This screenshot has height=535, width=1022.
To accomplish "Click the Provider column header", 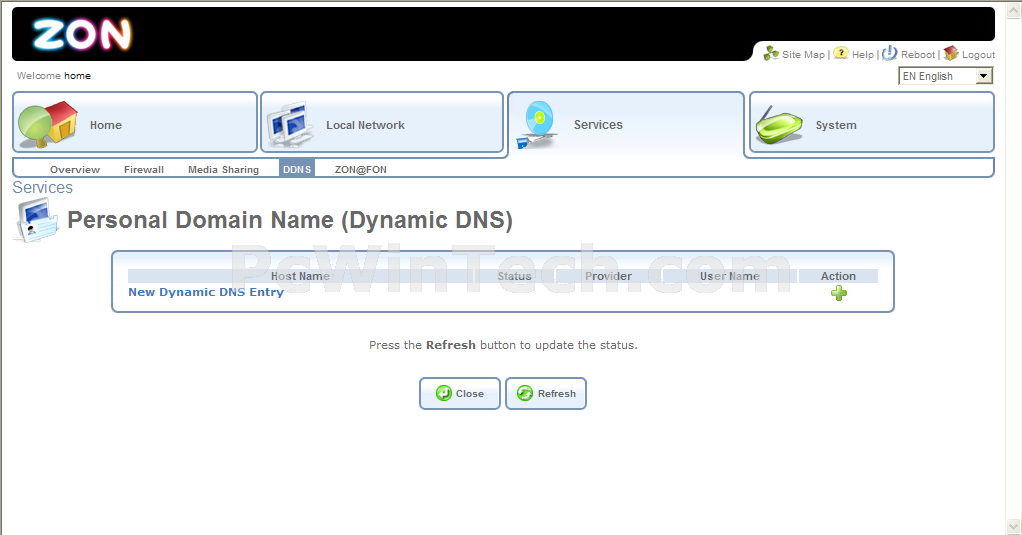I will point(608,276).
